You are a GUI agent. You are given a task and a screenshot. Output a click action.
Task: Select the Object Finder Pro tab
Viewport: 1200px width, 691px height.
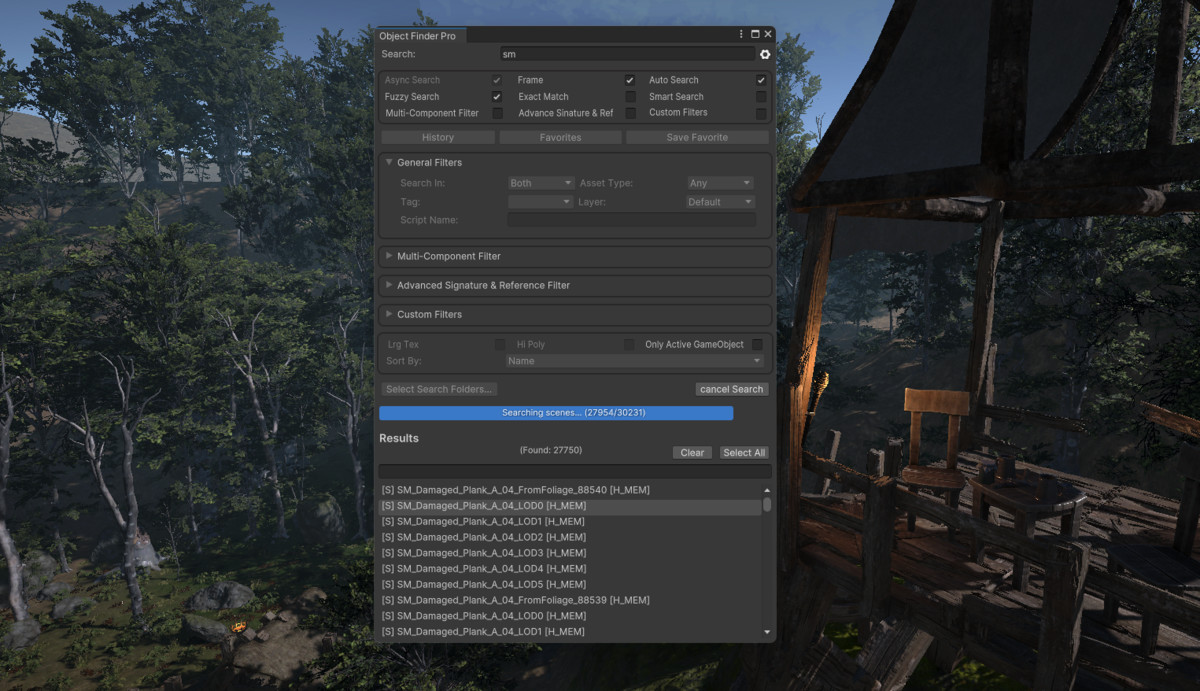(420, 34)
